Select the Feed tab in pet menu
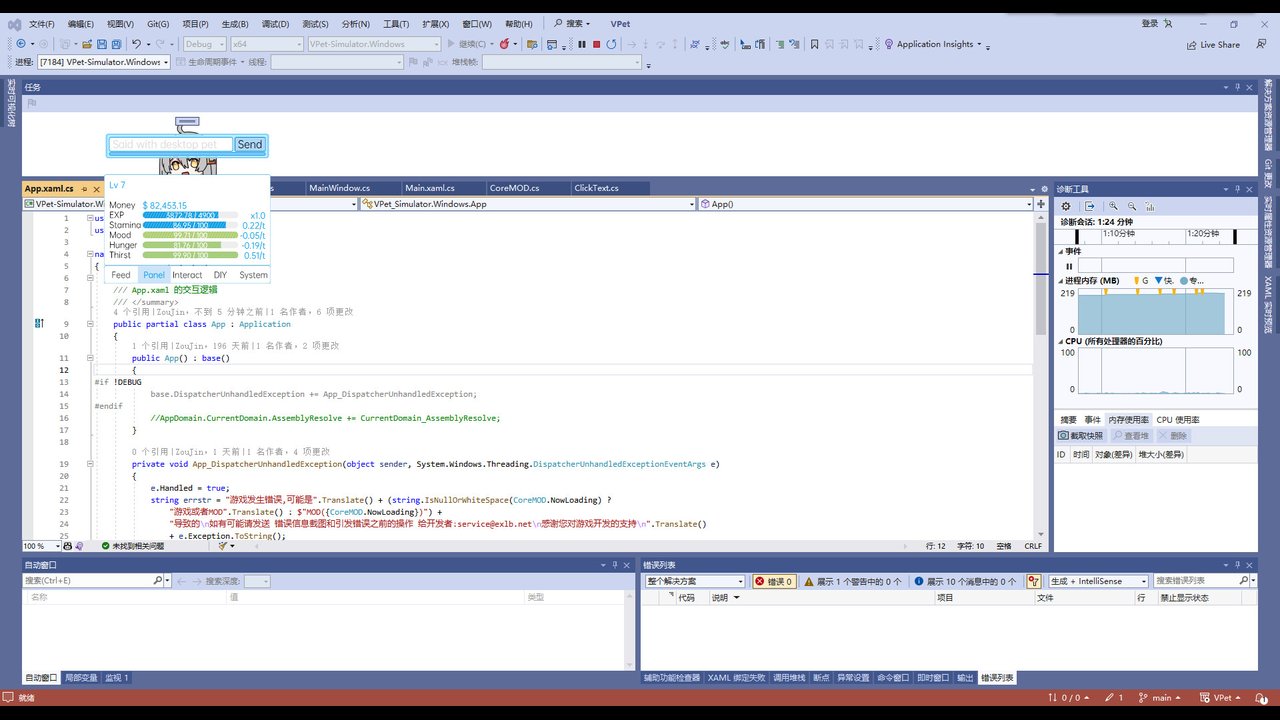The width and height of the screenshot is (1280, 720). 121,275
